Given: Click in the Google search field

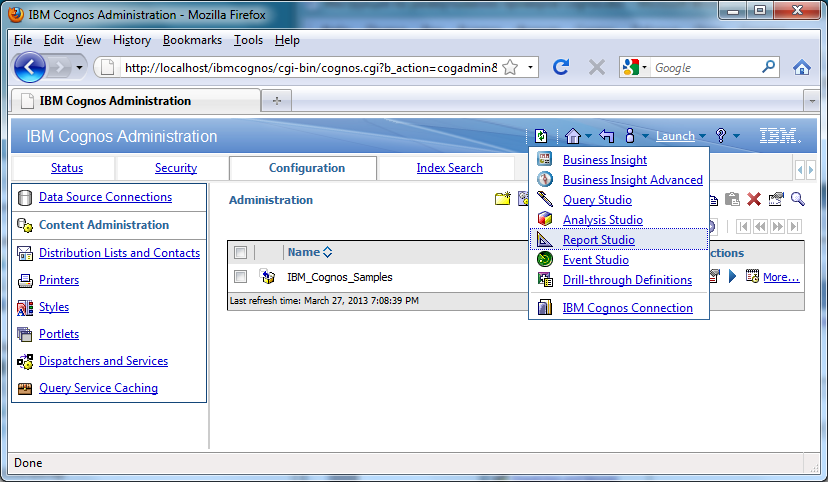Looking at the screenshot, I should tap(705, 68).
